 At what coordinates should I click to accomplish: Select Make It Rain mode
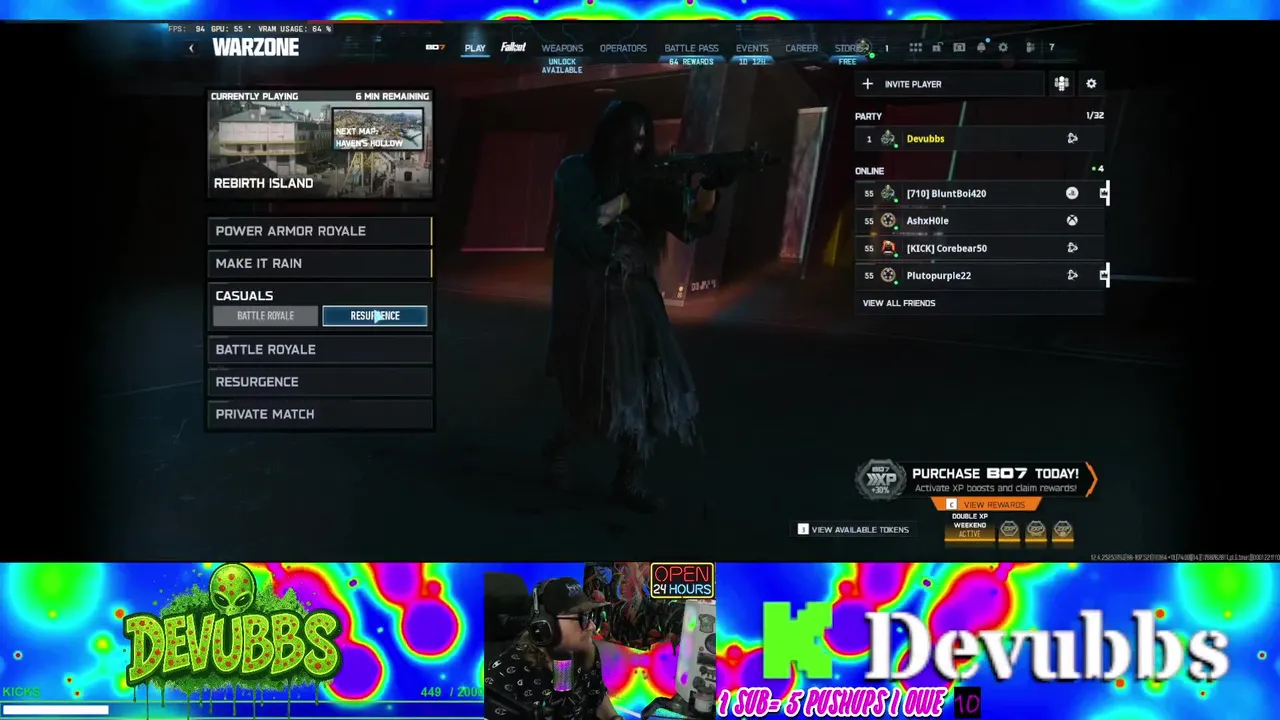[320, 263]
